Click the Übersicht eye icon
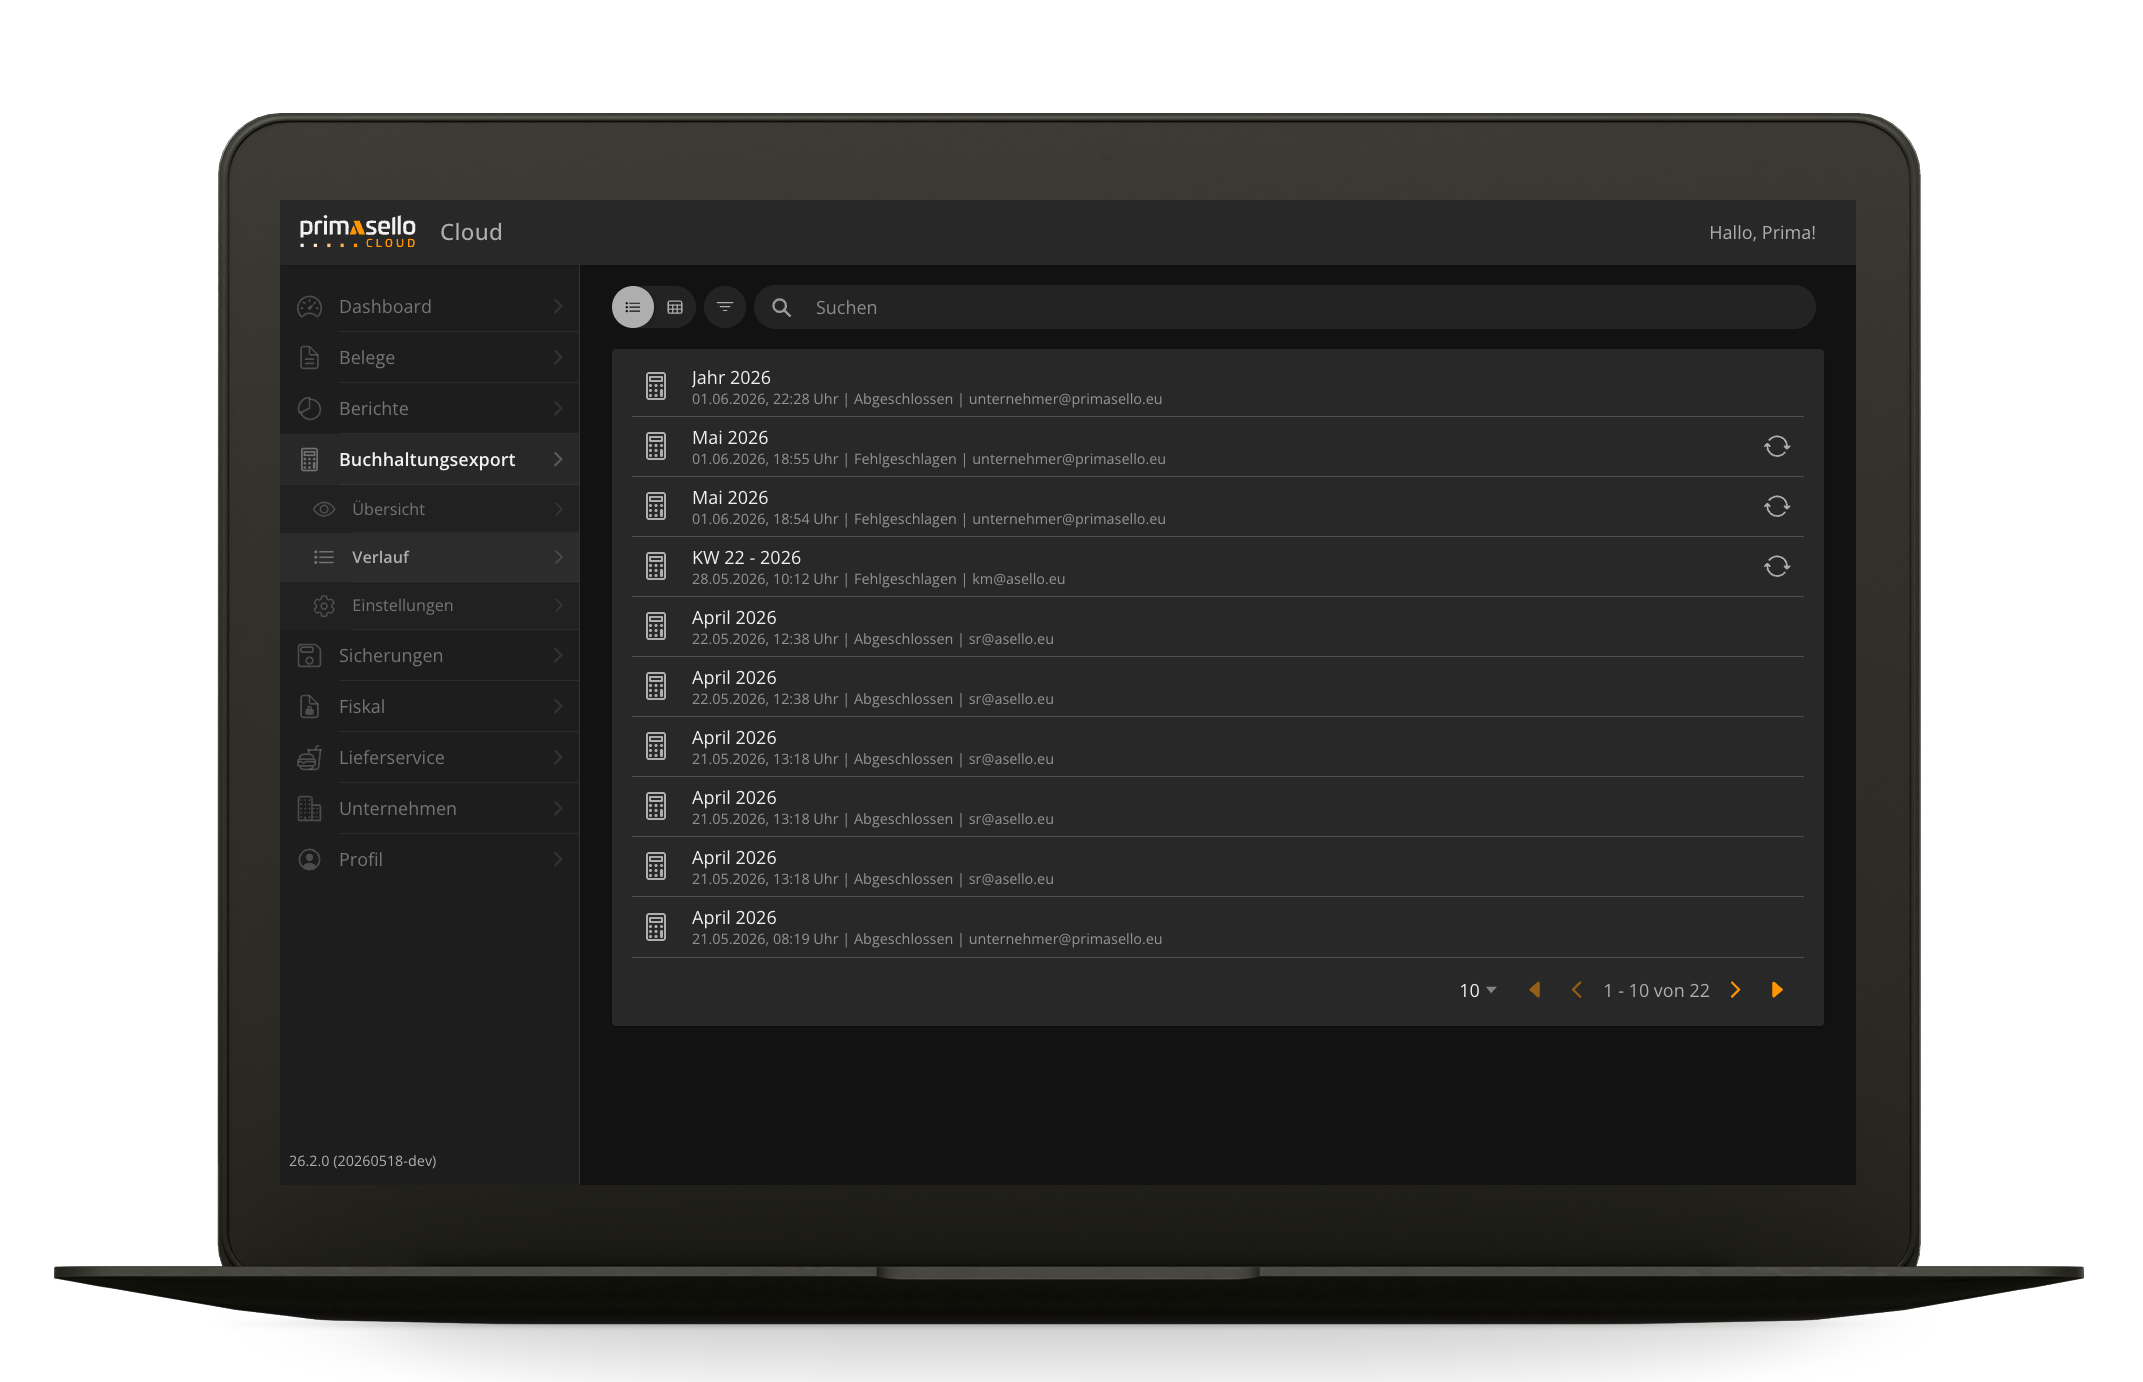Screen dimensions: 2143x1382 pyautogui.click(x=324, y=509)
